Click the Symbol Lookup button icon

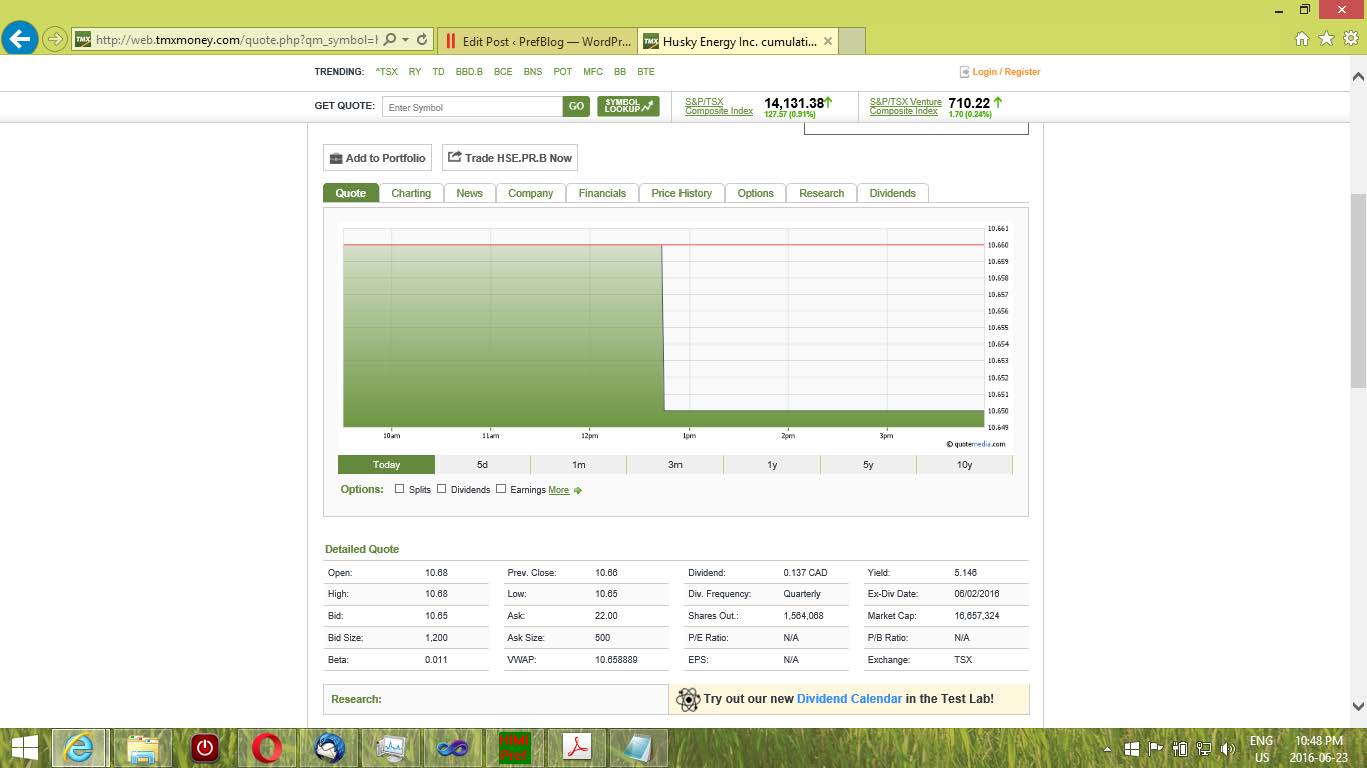(x=628, y=106)
